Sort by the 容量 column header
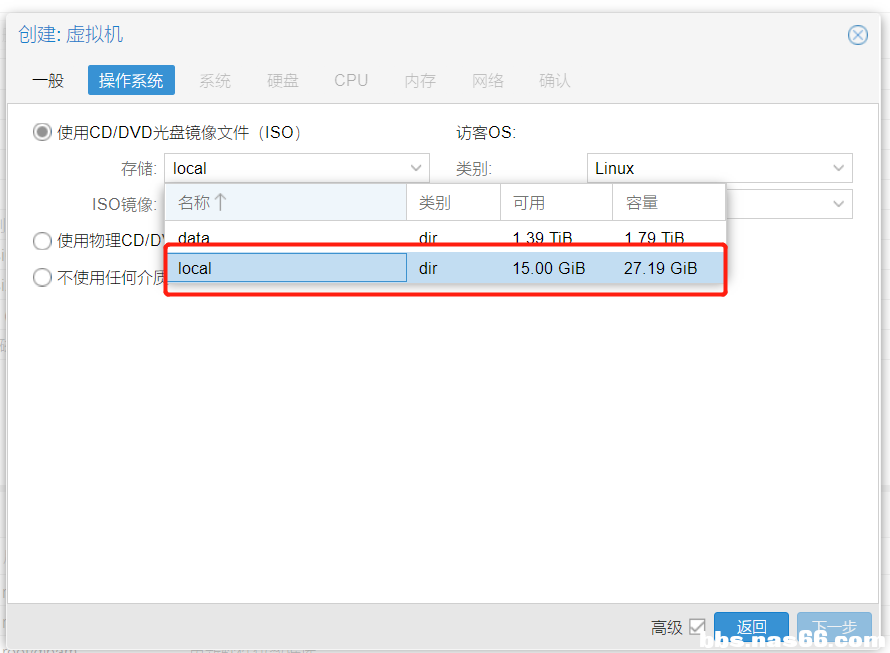This screenshot has height=653, width=890. (642, 203)
